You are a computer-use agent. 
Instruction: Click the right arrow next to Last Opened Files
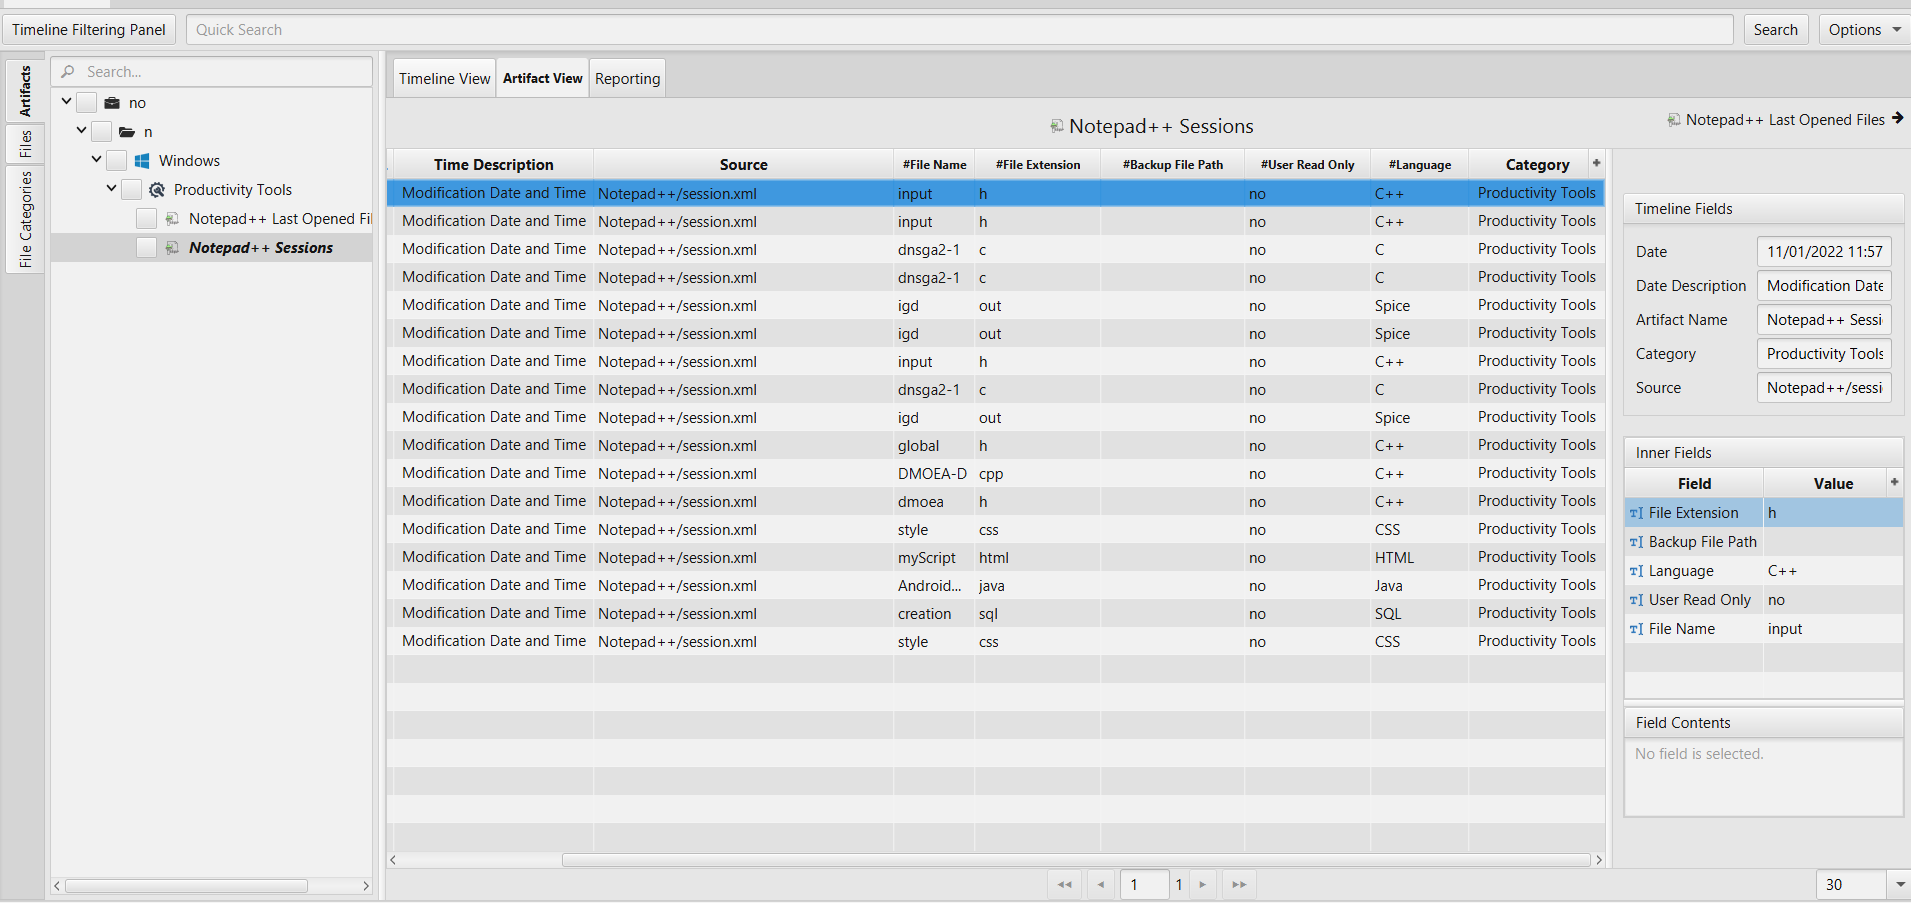tap(1897, 118)
